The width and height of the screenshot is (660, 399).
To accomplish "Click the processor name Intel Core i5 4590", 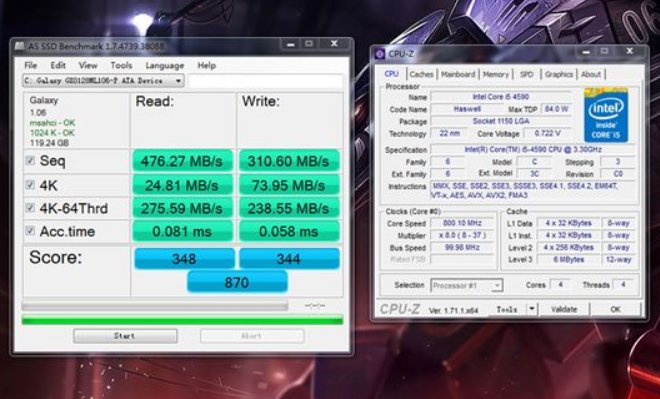I will pyautogui.click(x=500, y=97).
